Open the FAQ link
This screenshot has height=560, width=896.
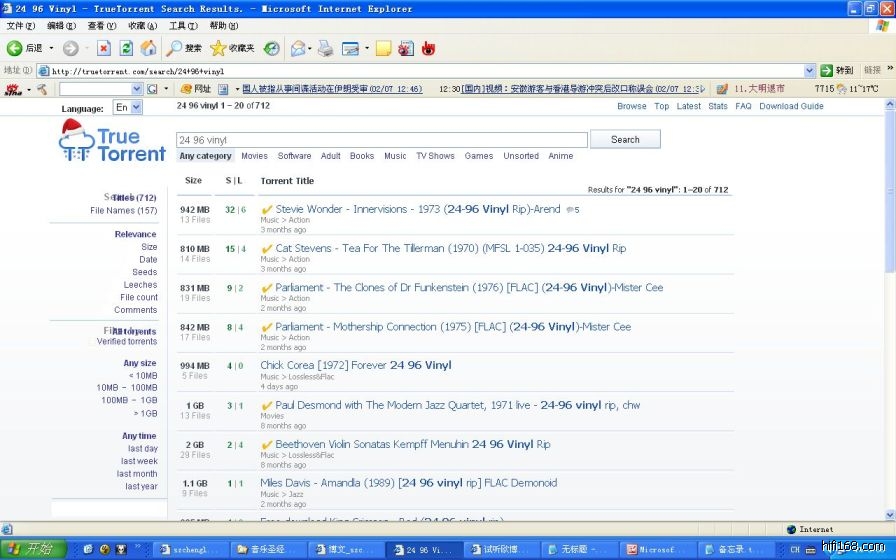[x=743, y=106]
